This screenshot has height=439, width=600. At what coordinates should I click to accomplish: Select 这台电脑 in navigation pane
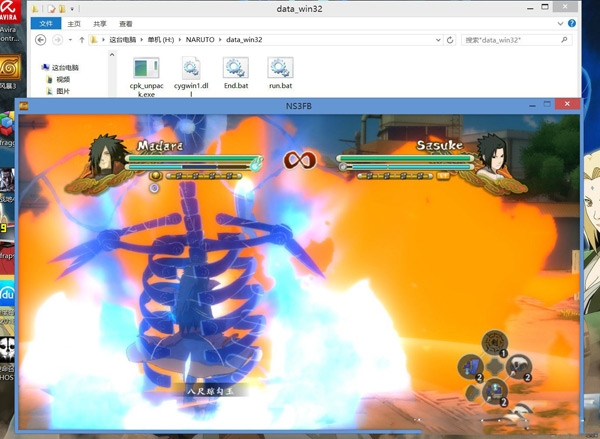pos(60,68)
